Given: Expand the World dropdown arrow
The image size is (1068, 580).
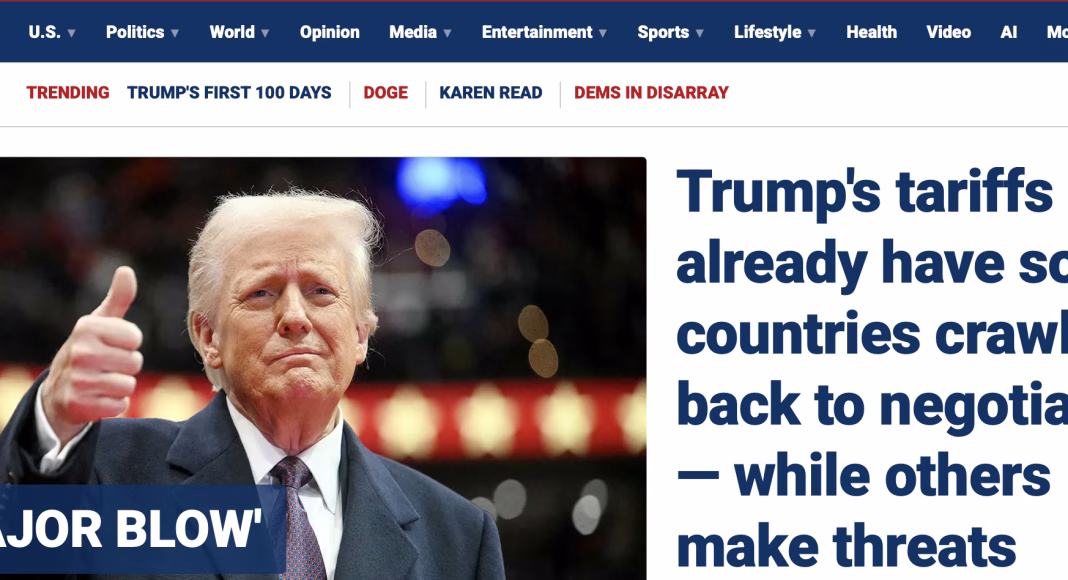Looking at the screenshot, I should [265, 33].
